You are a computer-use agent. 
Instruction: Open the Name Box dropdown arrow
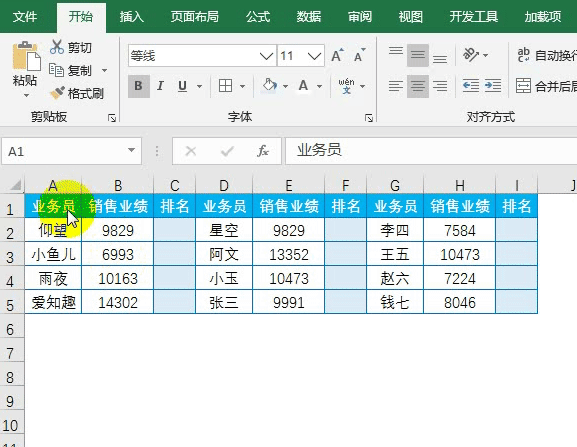click(131, 150)
